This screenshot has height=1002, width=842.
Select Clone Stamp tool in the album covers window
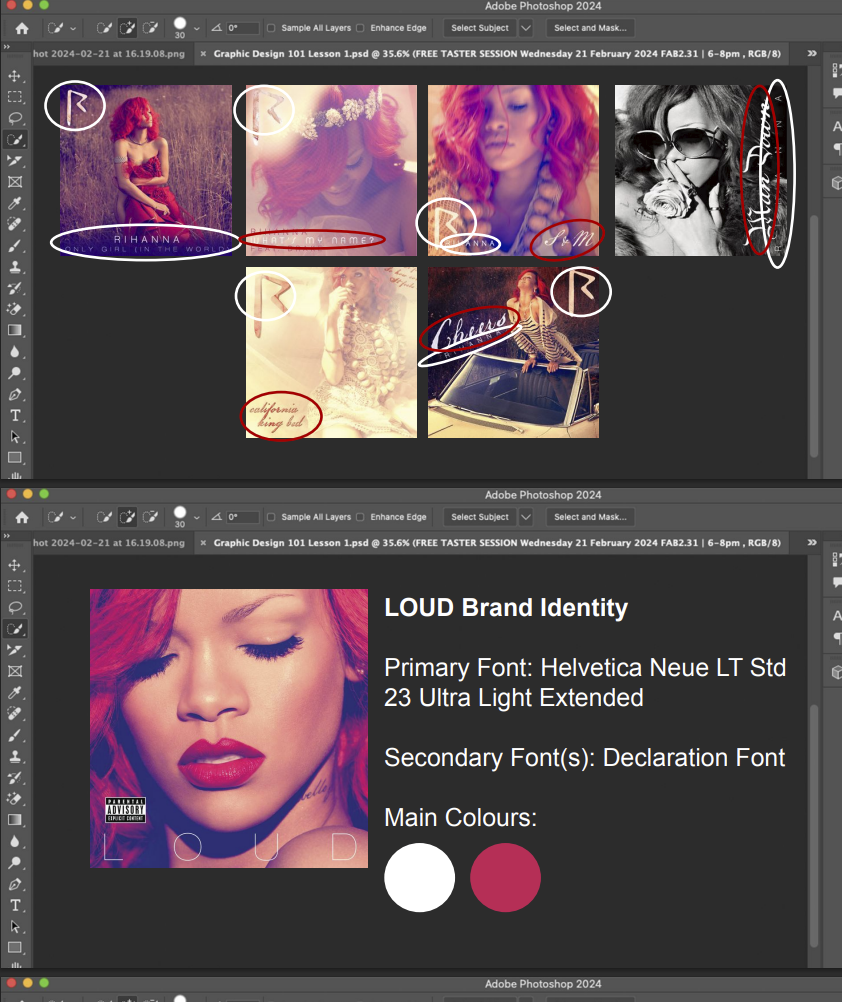15,267
